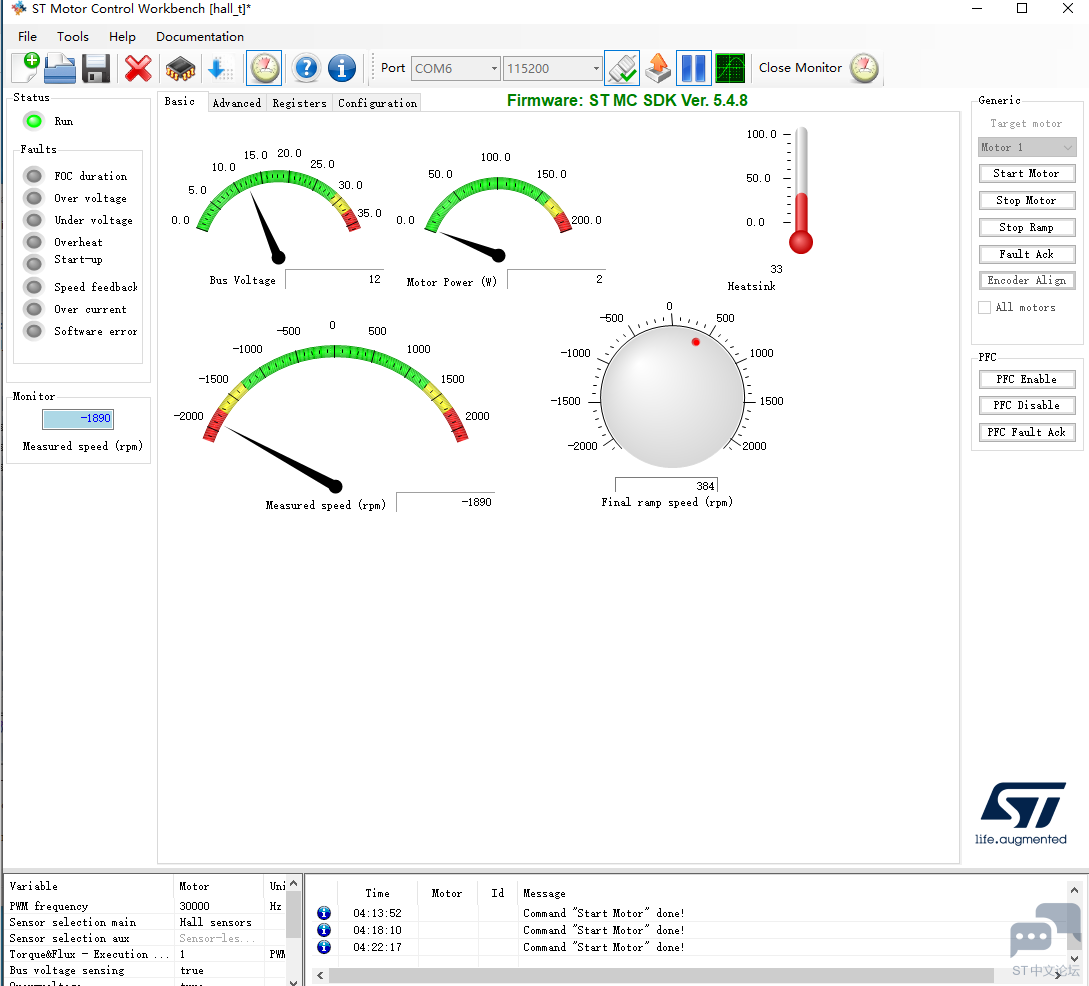This screenshot has height=986, width=1089.
Task: Click the Fault Ack button
Action: [x=1026, y=254]
